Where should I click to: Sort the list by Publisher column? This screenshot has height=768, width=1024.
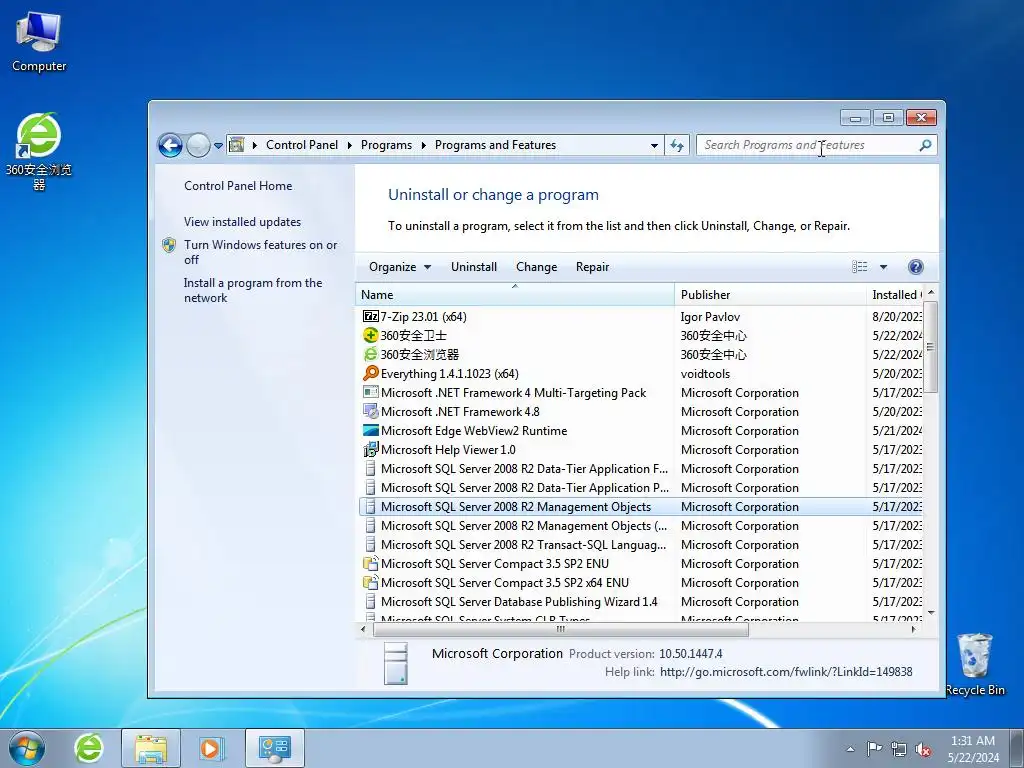770,295
